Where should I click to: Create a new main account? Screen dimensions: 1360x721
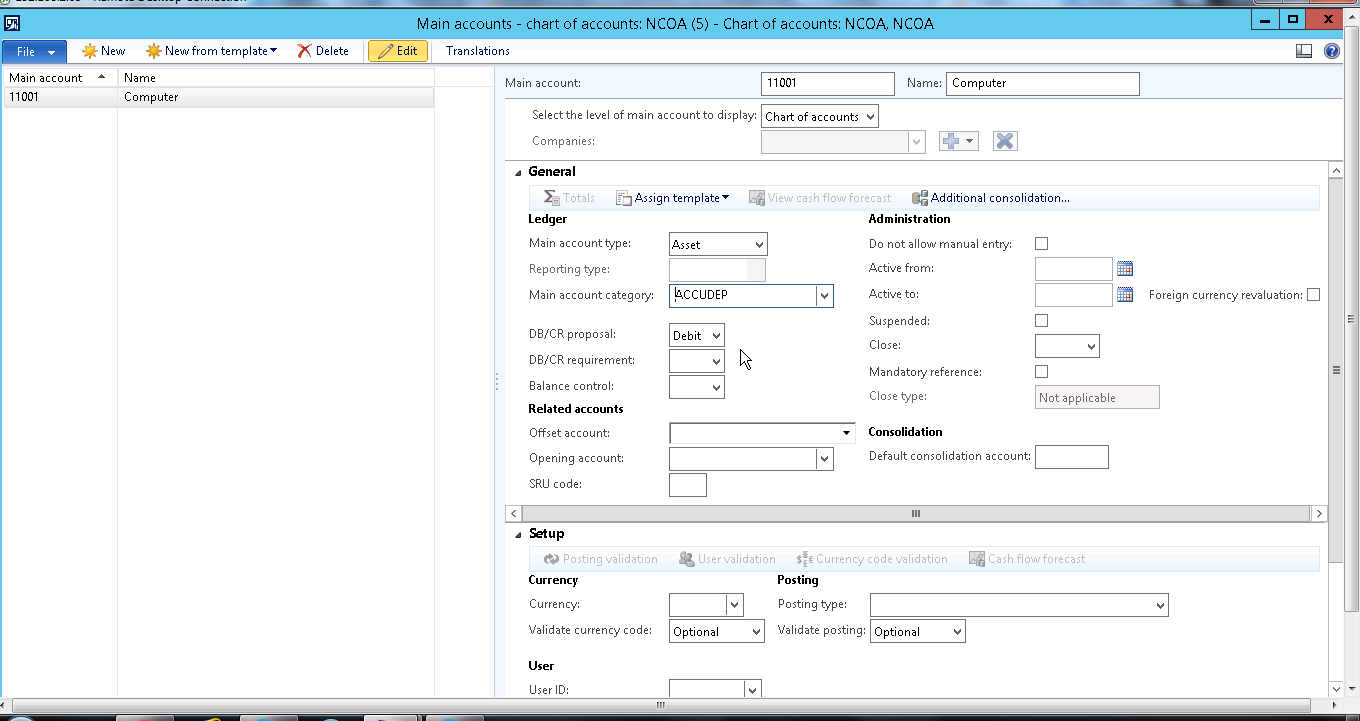[x=103, y=50]
